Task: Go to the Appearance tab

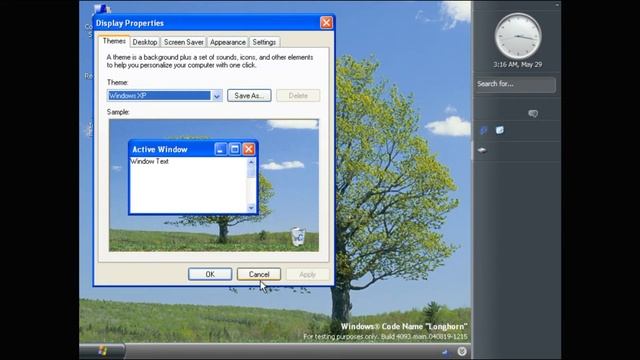Action: pyautogui.click(x=228, y=42)
